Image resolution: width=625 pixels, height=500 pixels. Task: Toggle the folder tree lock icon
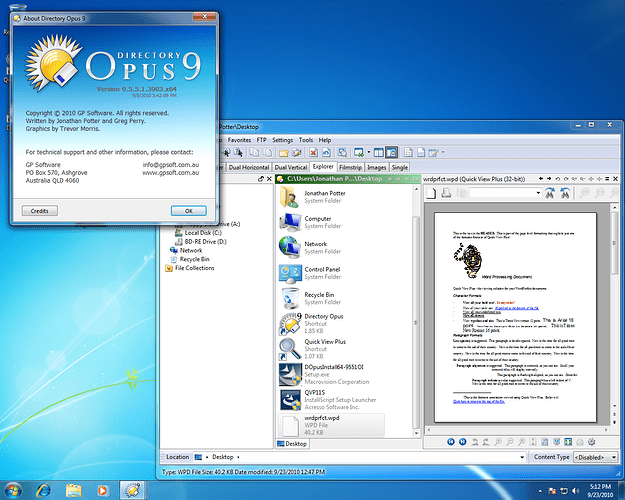point(261,179)
